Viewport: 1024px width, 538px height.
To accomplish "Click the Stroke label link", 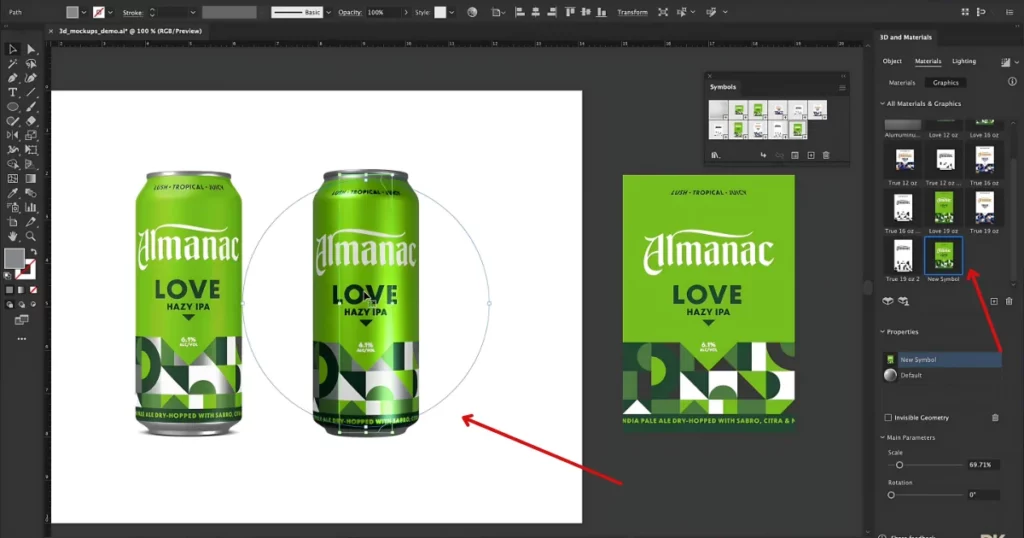I will click(133, 12).
